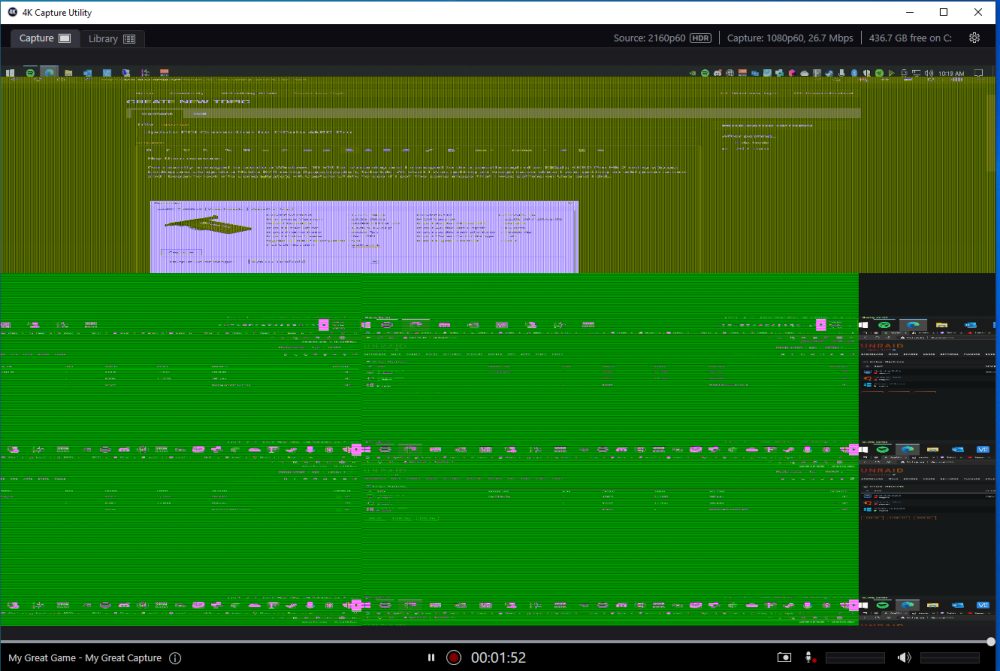Click the red record button

[453, 658]
